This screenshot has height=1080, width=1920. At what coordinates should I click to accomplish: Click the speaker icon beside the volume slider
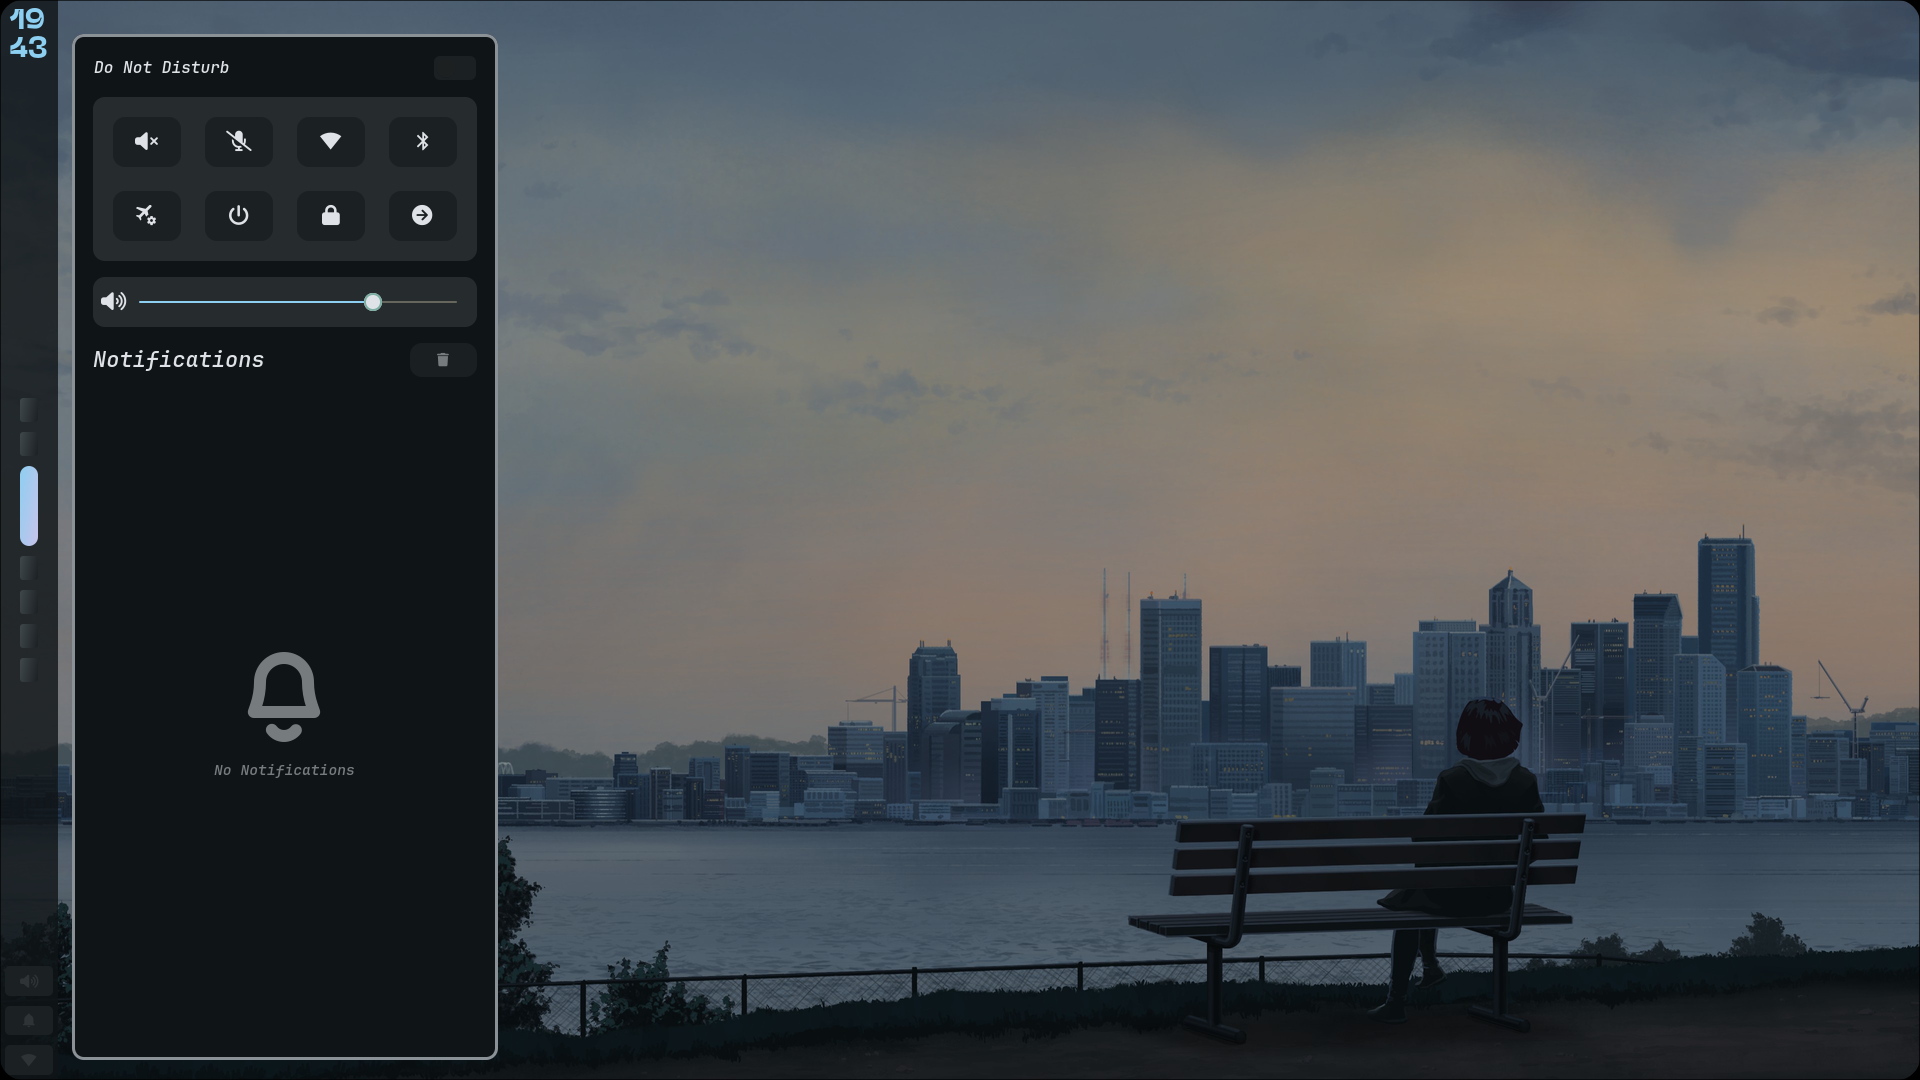(114, 302)
